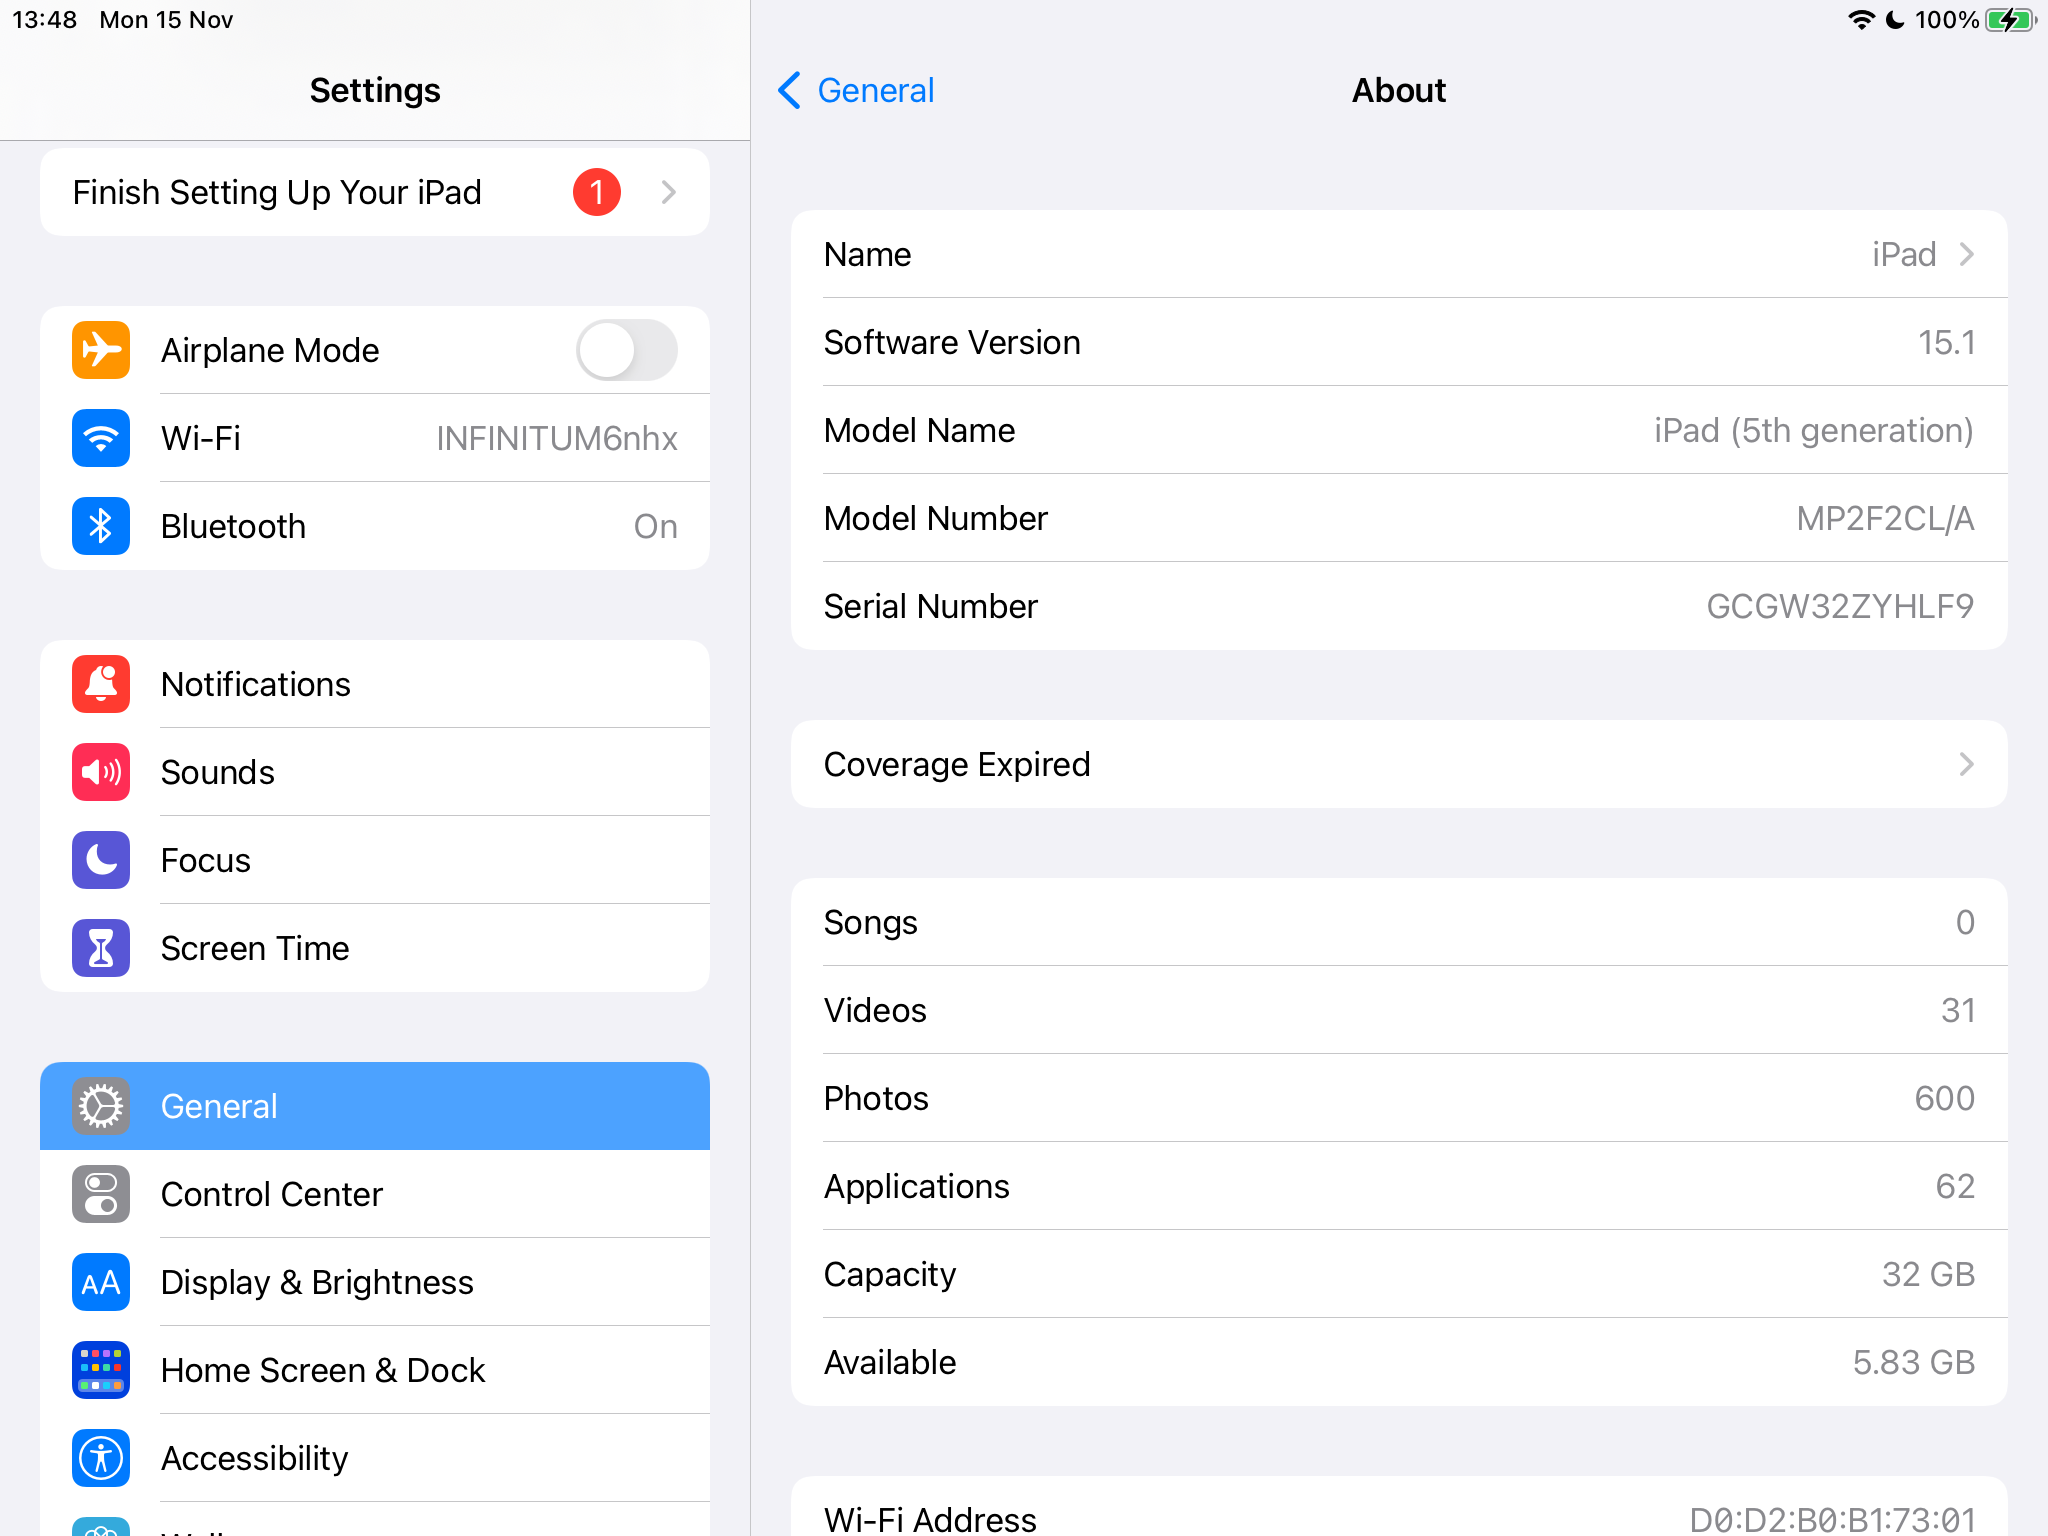The width and height of the screenshot is (2048, 1536).
Task: Select Control Center in sidebar
Action: click(x=375, y=1194)
